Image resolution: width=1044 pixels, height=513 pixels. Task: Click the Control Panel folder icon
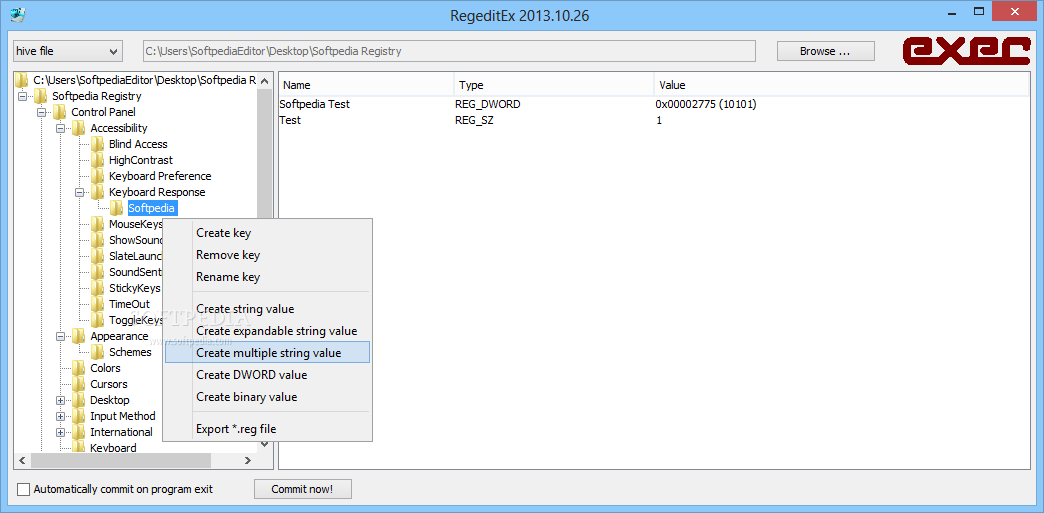(x=59, y=112)
